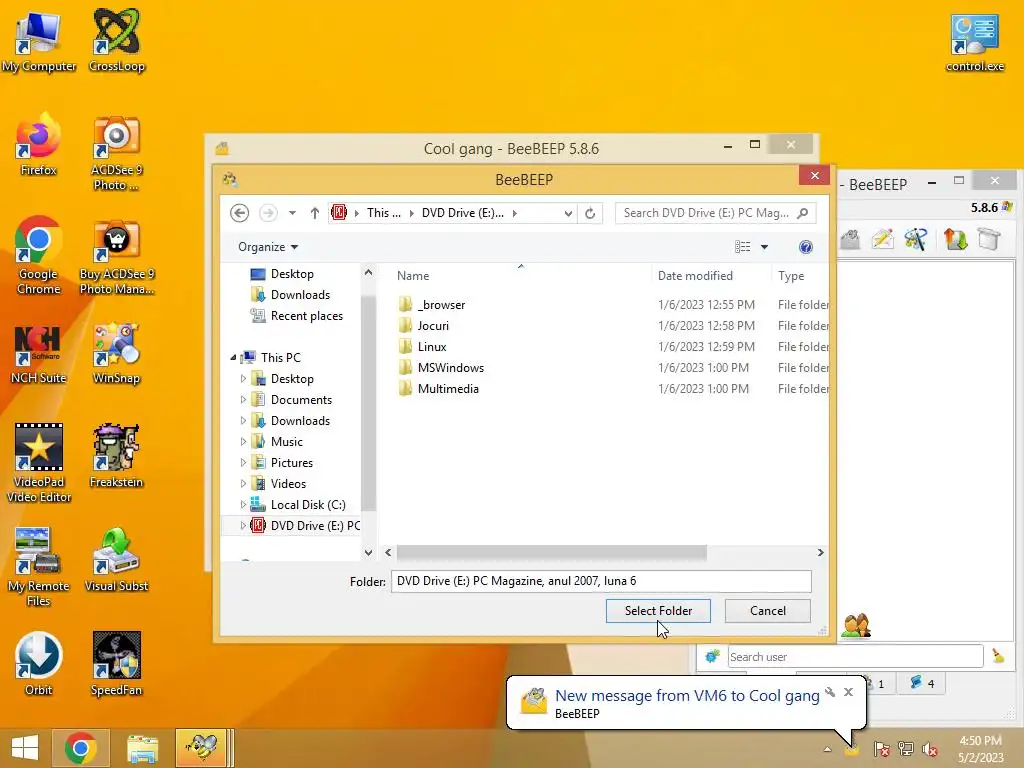Click BeeBEEP write message pencil icon
Screen dimensions: 1024x768
882,239
